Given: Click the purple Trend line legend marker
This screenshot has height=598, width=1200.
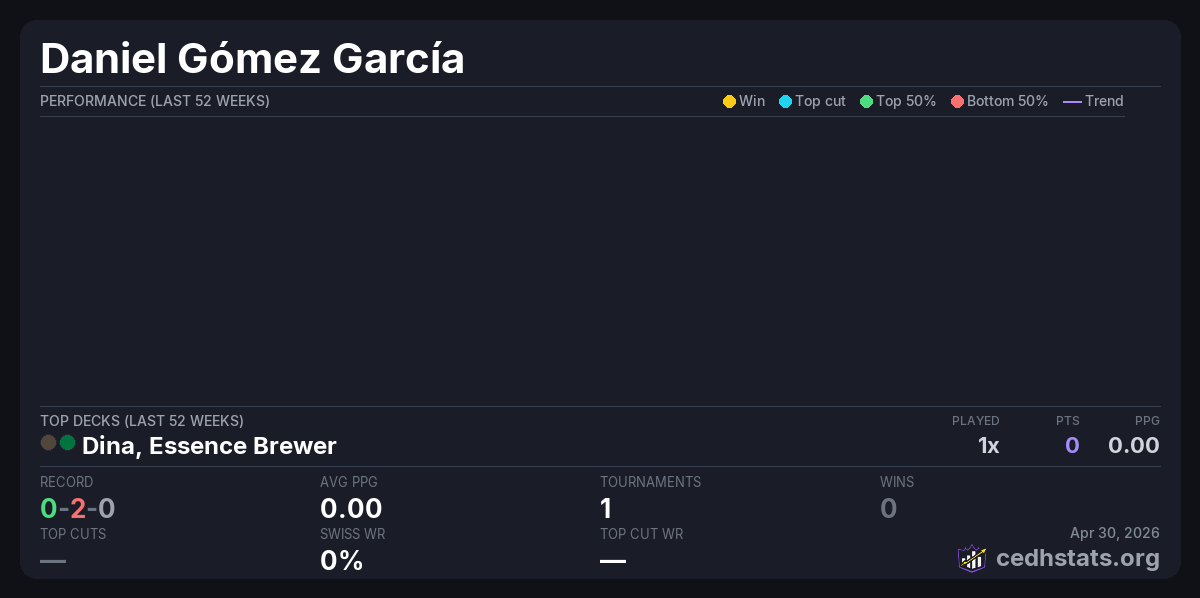Looking at the screenshot, I should coord(1072,101).
